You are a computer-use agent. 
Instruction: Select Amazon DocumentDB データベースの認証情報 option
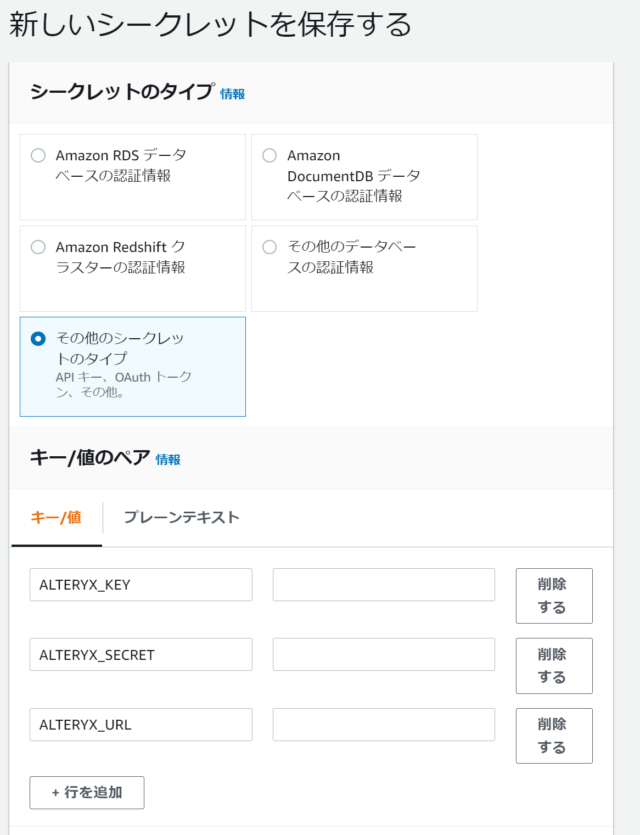269,155
